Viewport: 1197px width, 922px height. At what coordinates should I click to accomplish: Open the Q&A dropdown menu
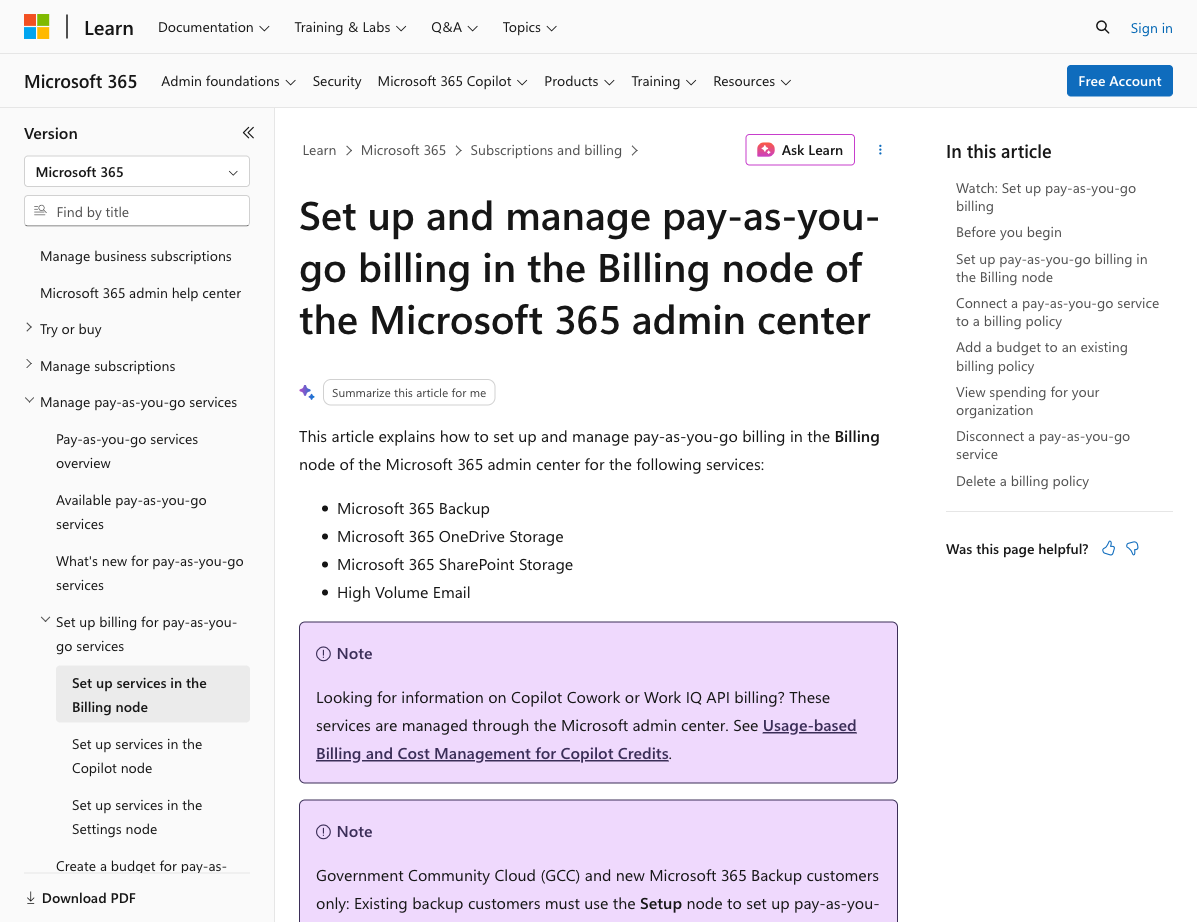pos(454,27)
